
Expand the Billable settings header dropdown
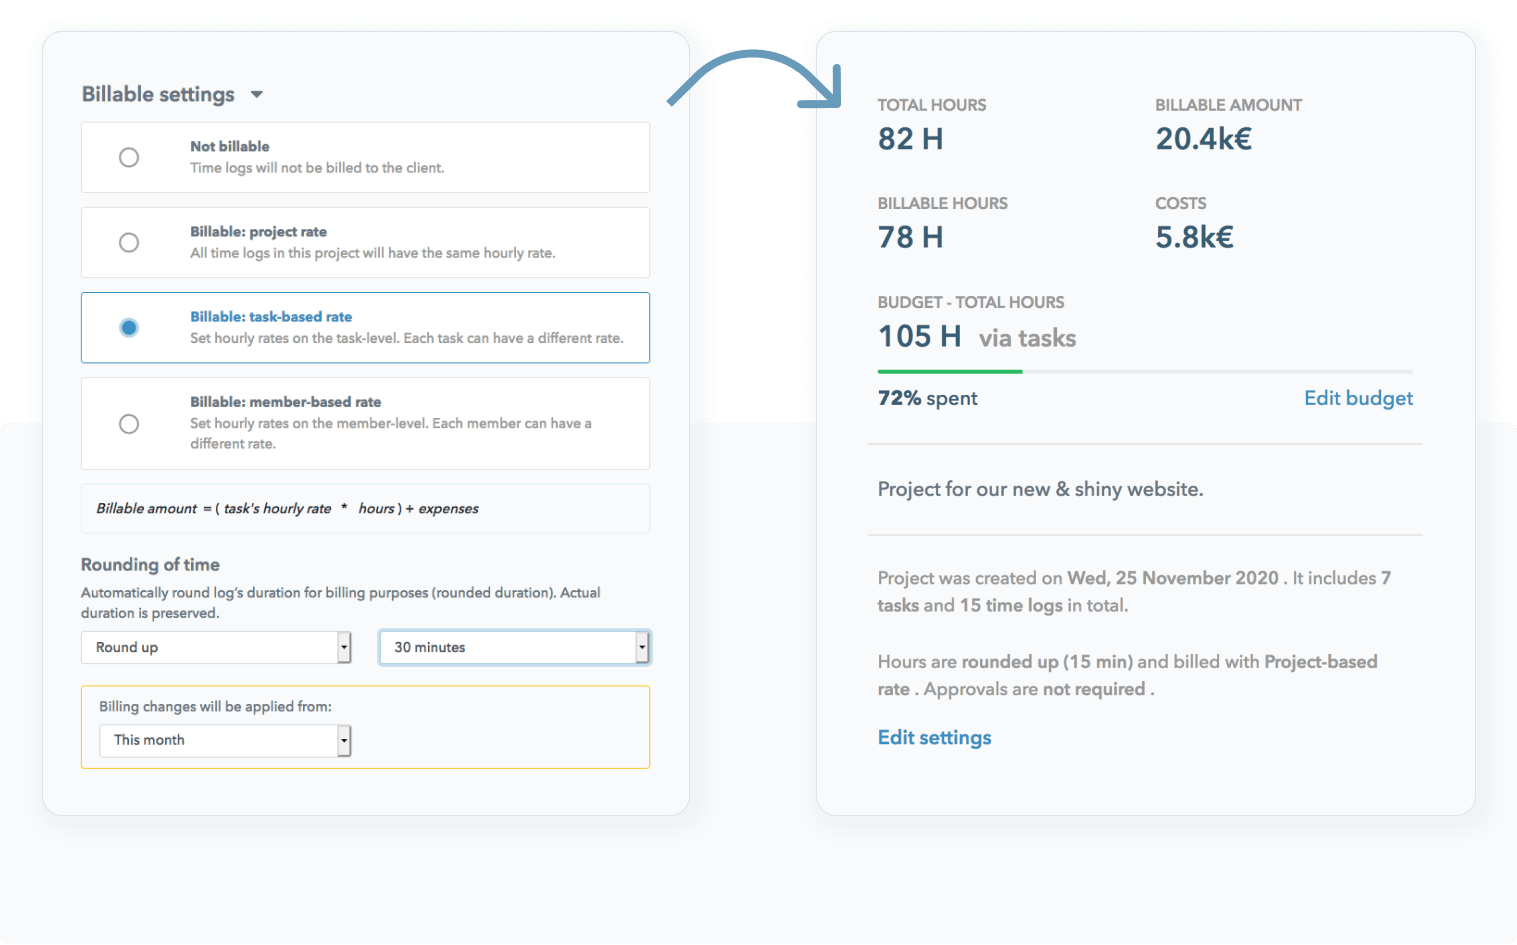click(256, 94)
